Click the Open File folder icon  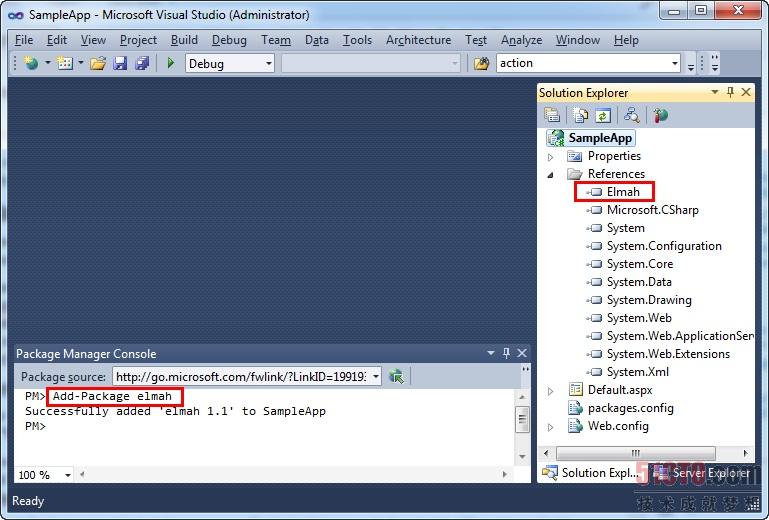coord(98,63)
